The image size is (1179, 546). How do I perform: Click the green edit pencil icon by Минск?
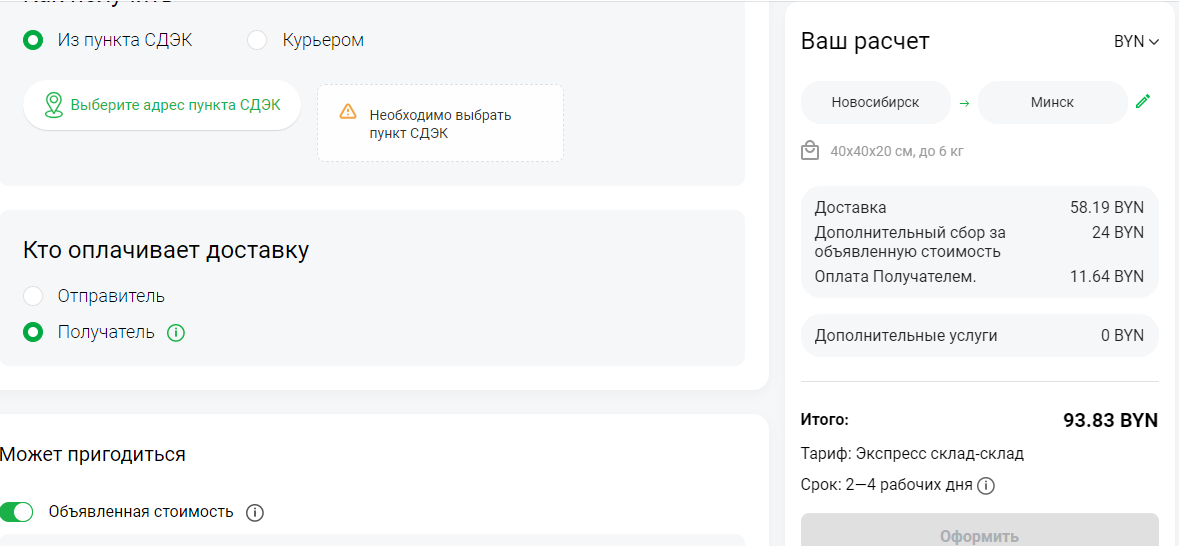coord(1143,102)
